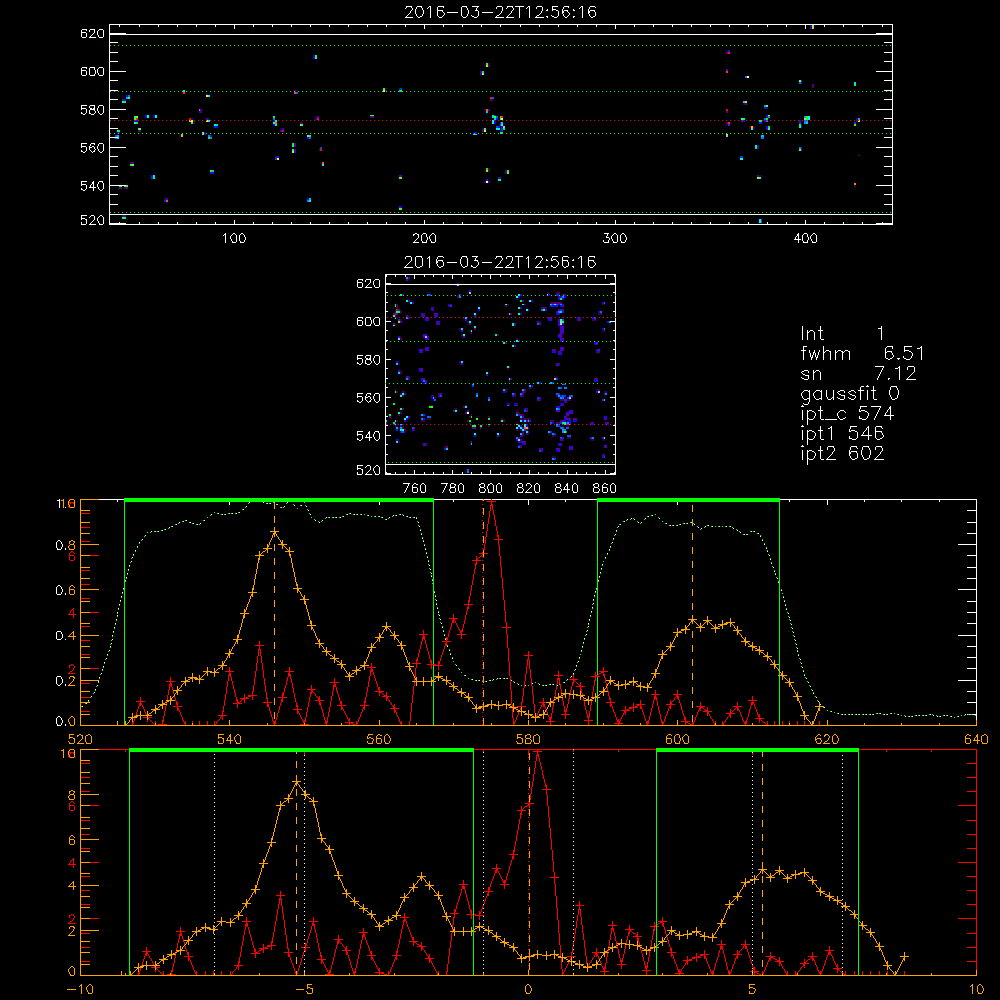Click x-axis label 780 on the middle plot
The width and height of the screenshot is (1000, 1000).
coord(453,489)
